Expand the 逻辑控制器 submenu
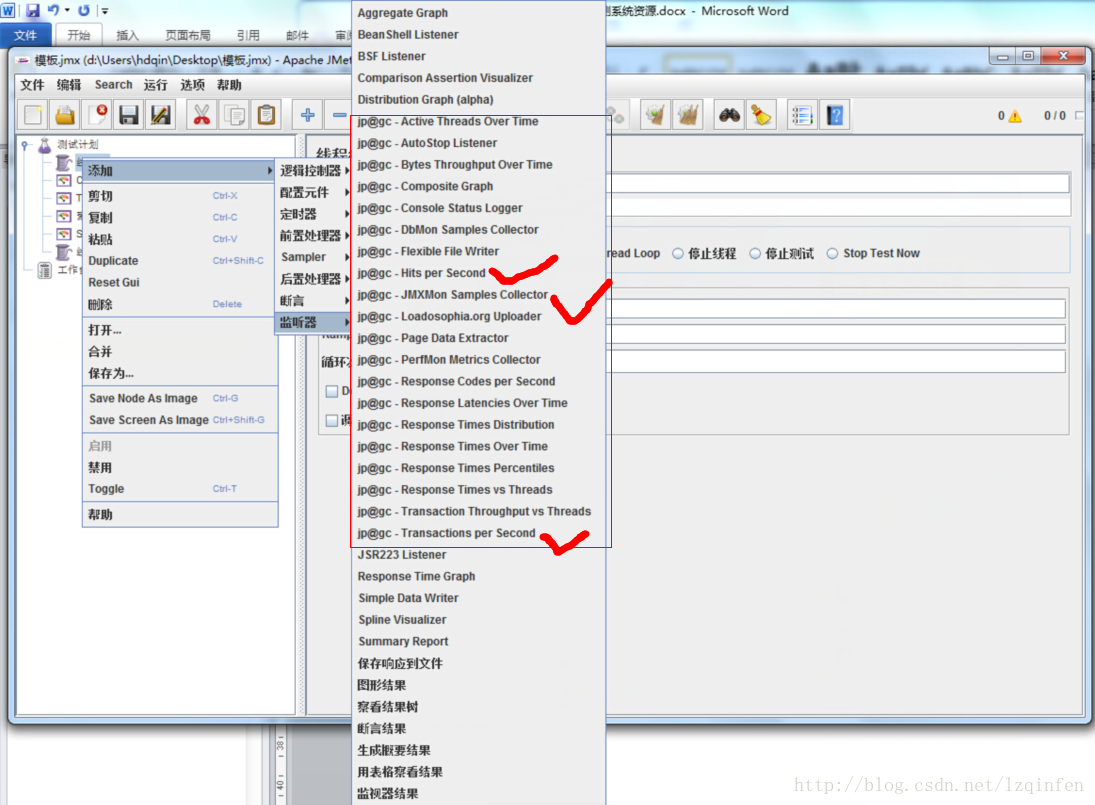 click(314, 171)
